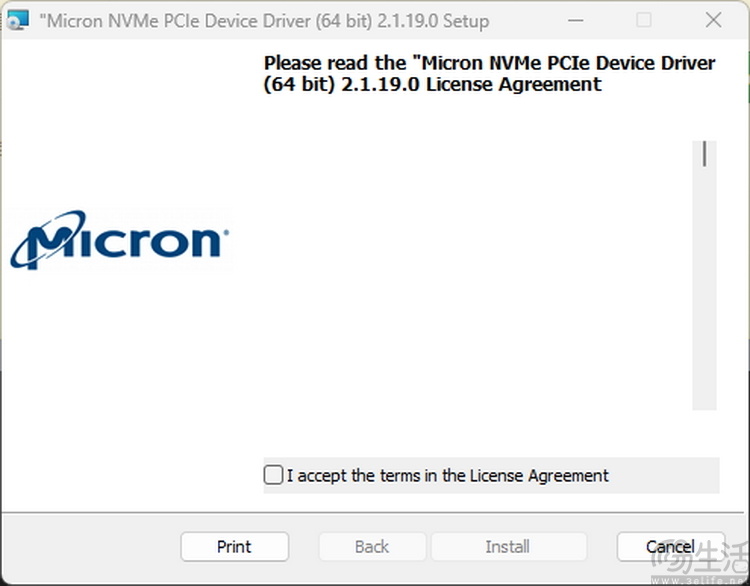This screenshot has width=750, height=586.
Task: Click the installer icon in title bar
Action: [x=16, y=20]
